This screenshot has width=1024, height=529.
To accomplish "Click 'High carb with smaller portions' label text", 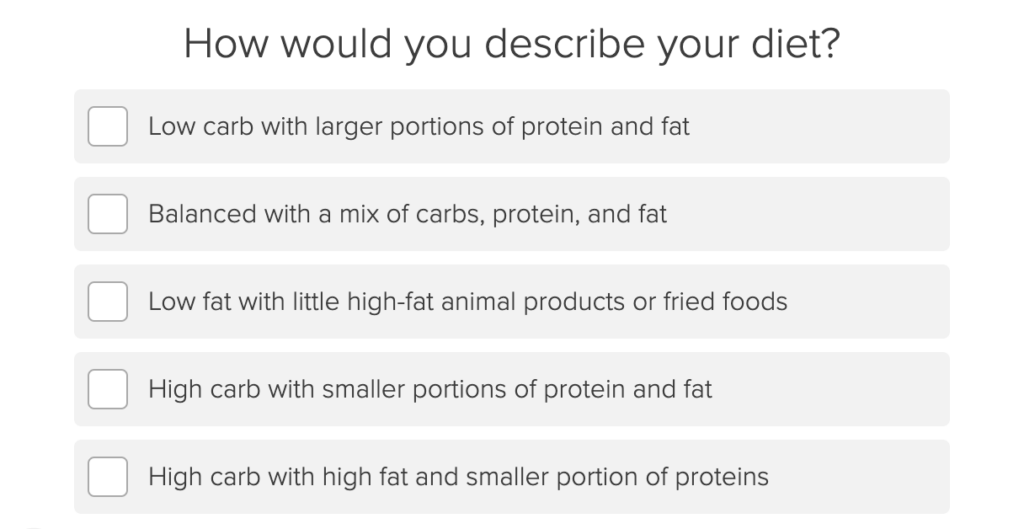I will click(430, 389).
